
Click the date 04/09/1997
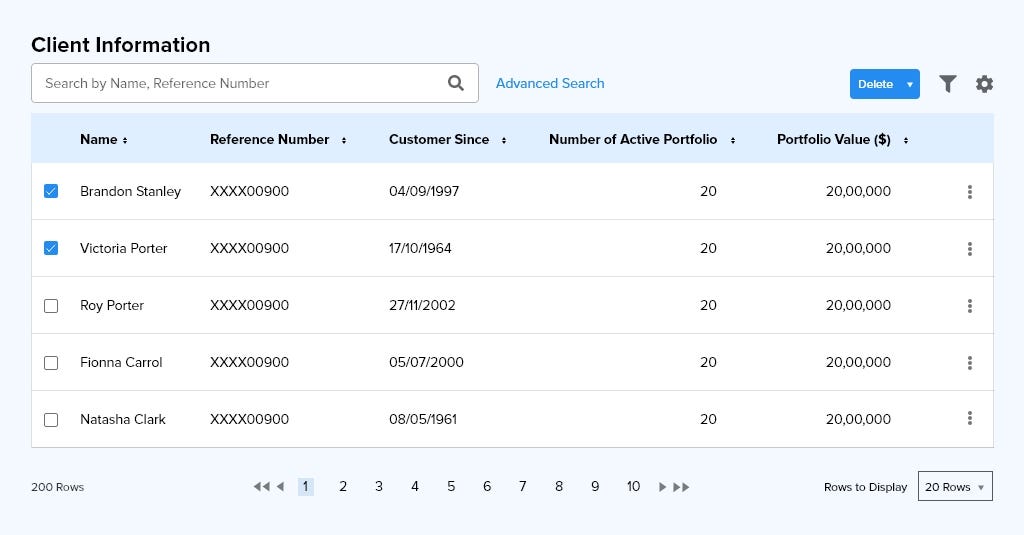click(424, 191)
